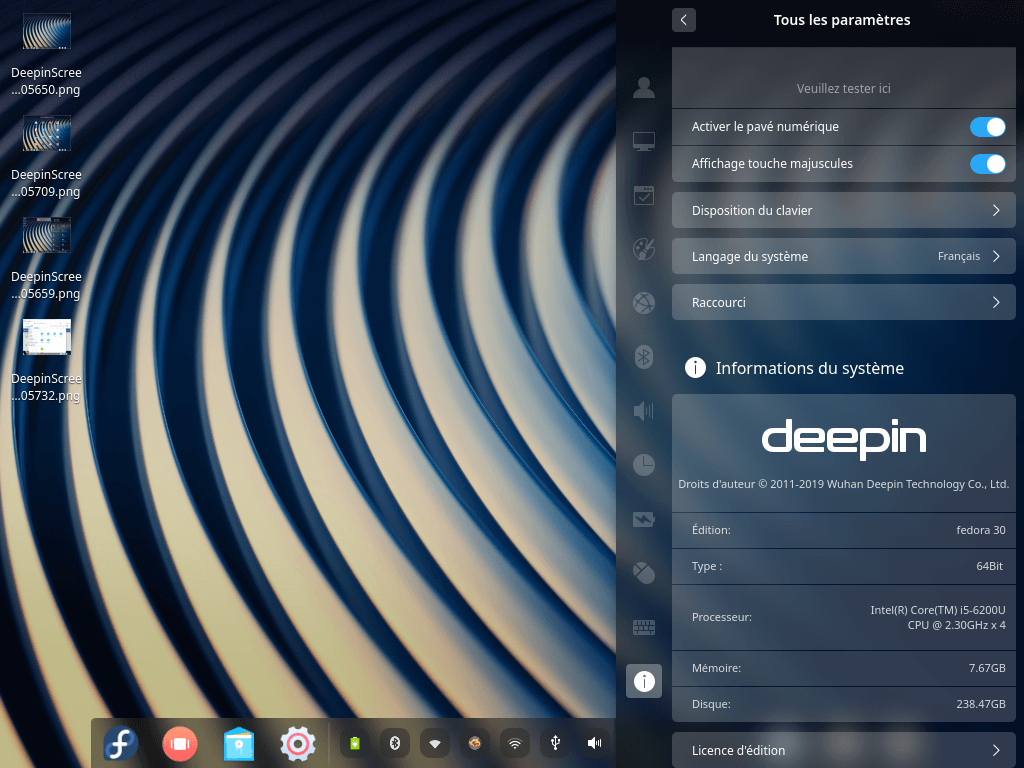
Task: Open the Accounts section in settings sidebar
Action: [644, 88]
